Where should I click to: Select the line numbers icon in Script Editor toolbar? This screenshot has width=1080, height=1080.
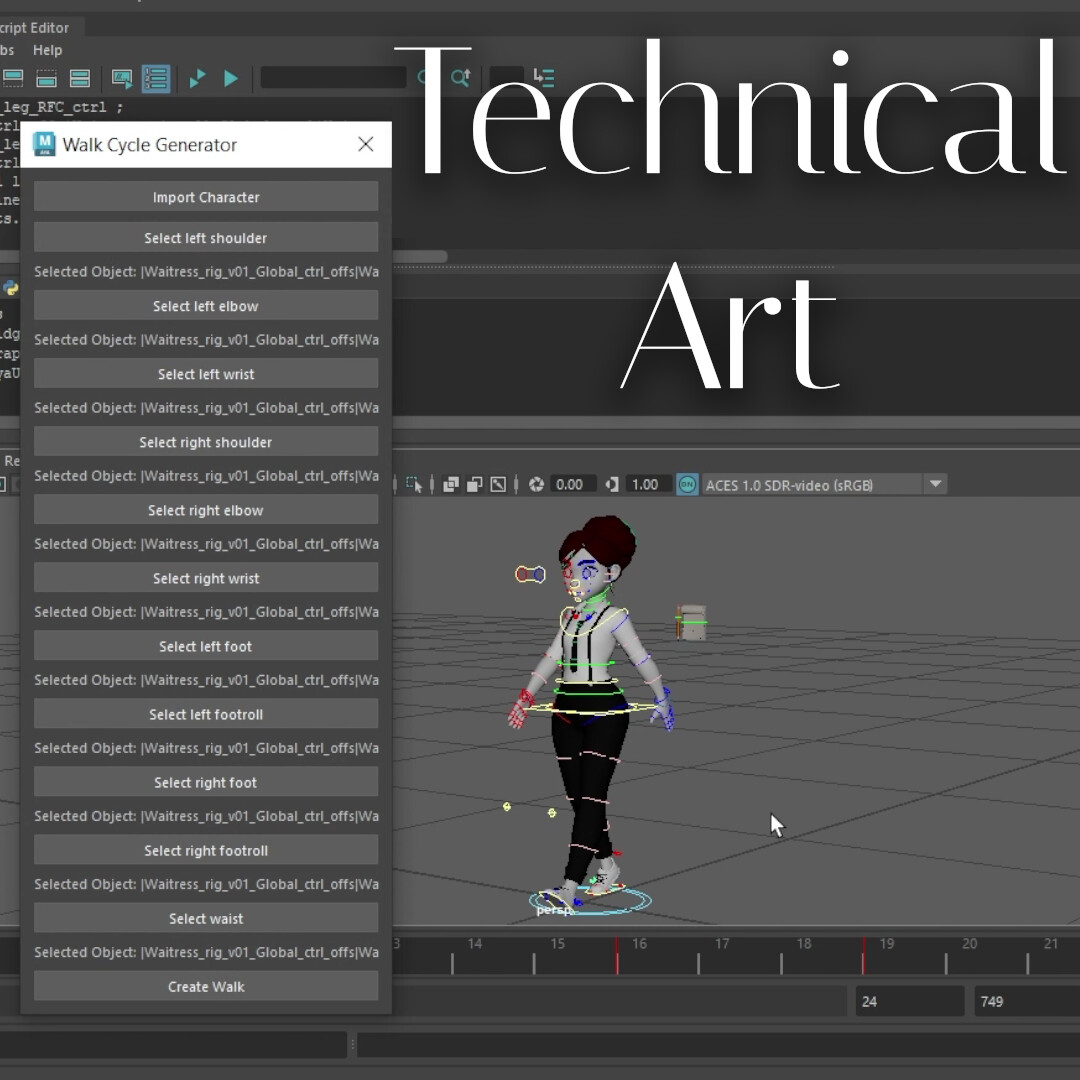156,78
